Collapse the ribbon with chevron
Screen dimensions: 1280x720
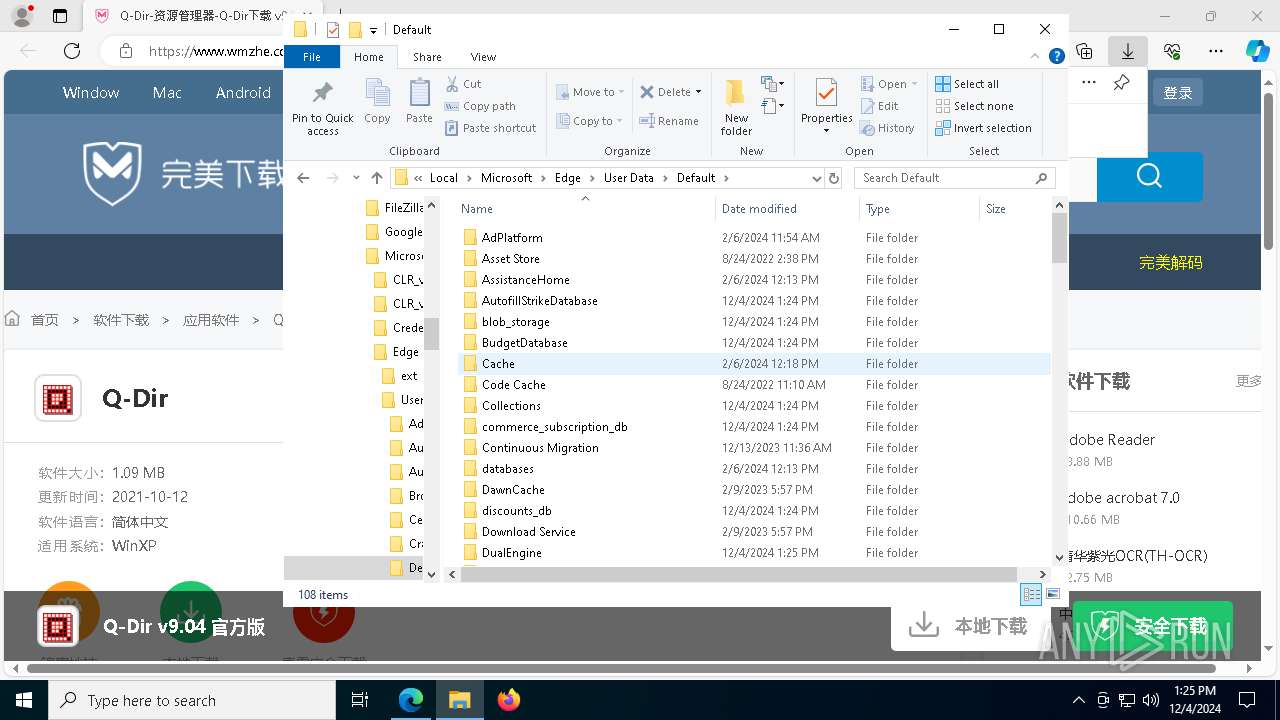click(1036, 57)
